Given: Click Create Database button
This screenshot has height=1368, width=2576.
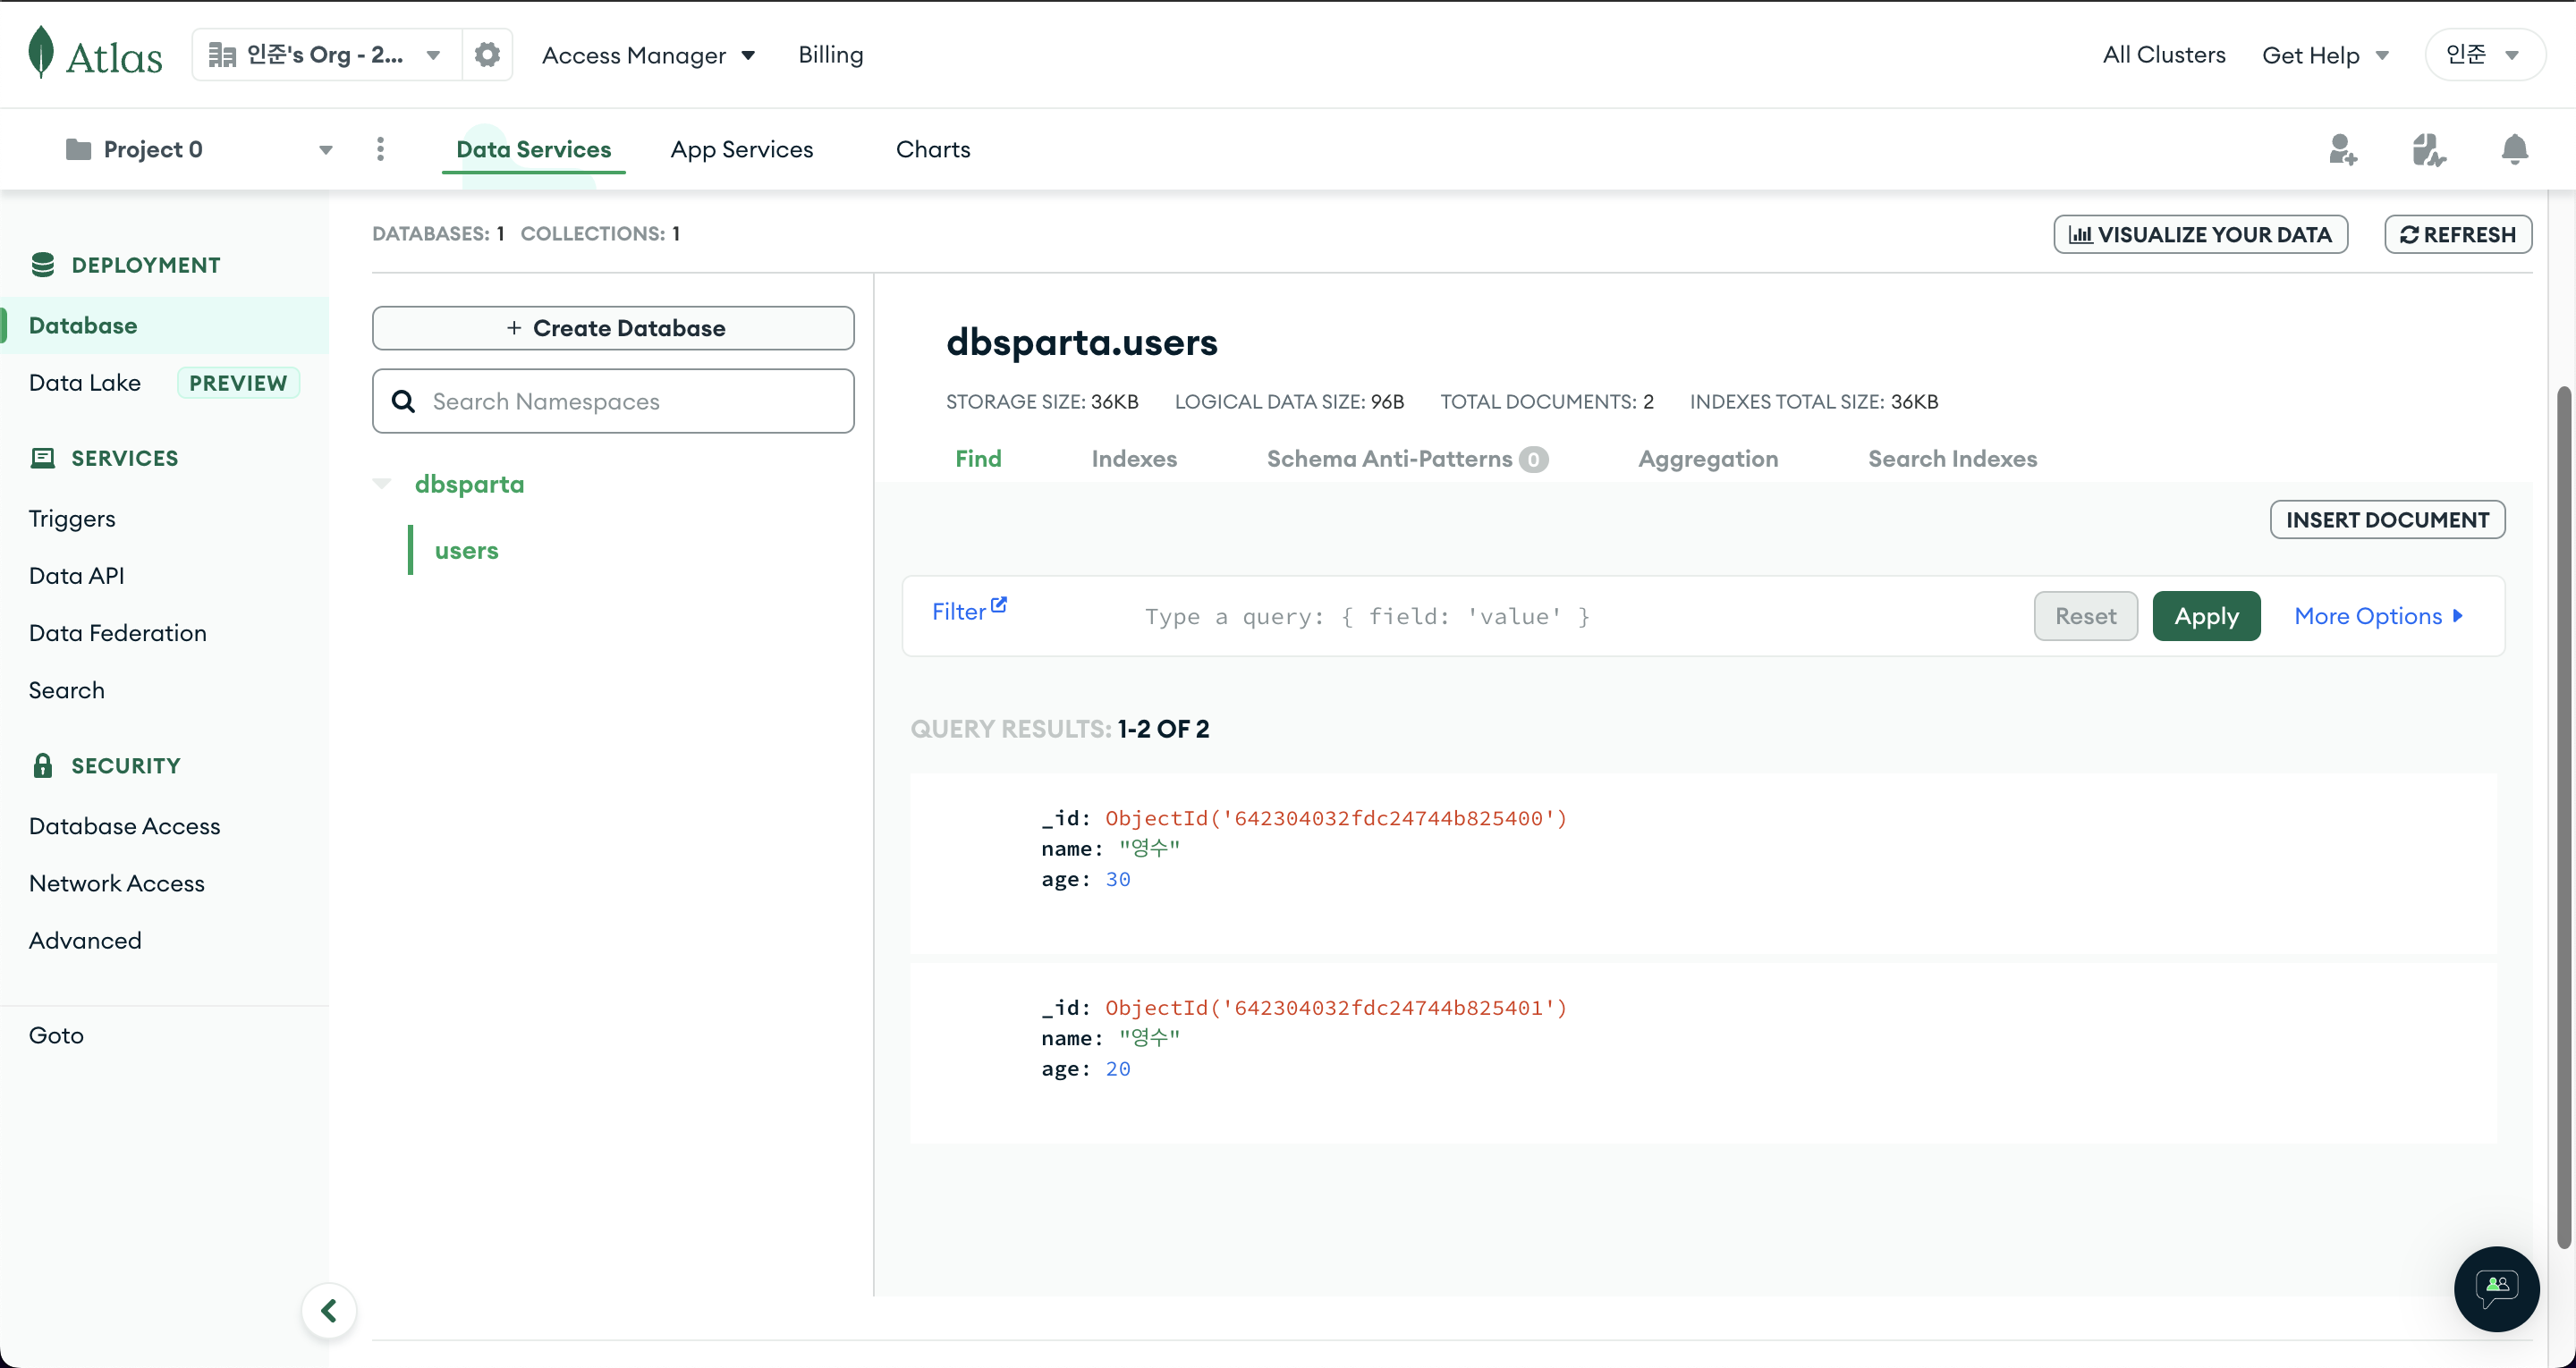Looking at the screenshot, I should 613,328.
